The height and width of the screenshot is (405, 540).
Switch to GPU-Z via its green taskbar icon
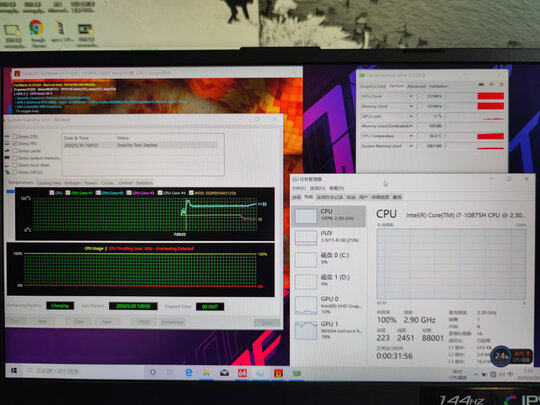click(x=297, y=373)
